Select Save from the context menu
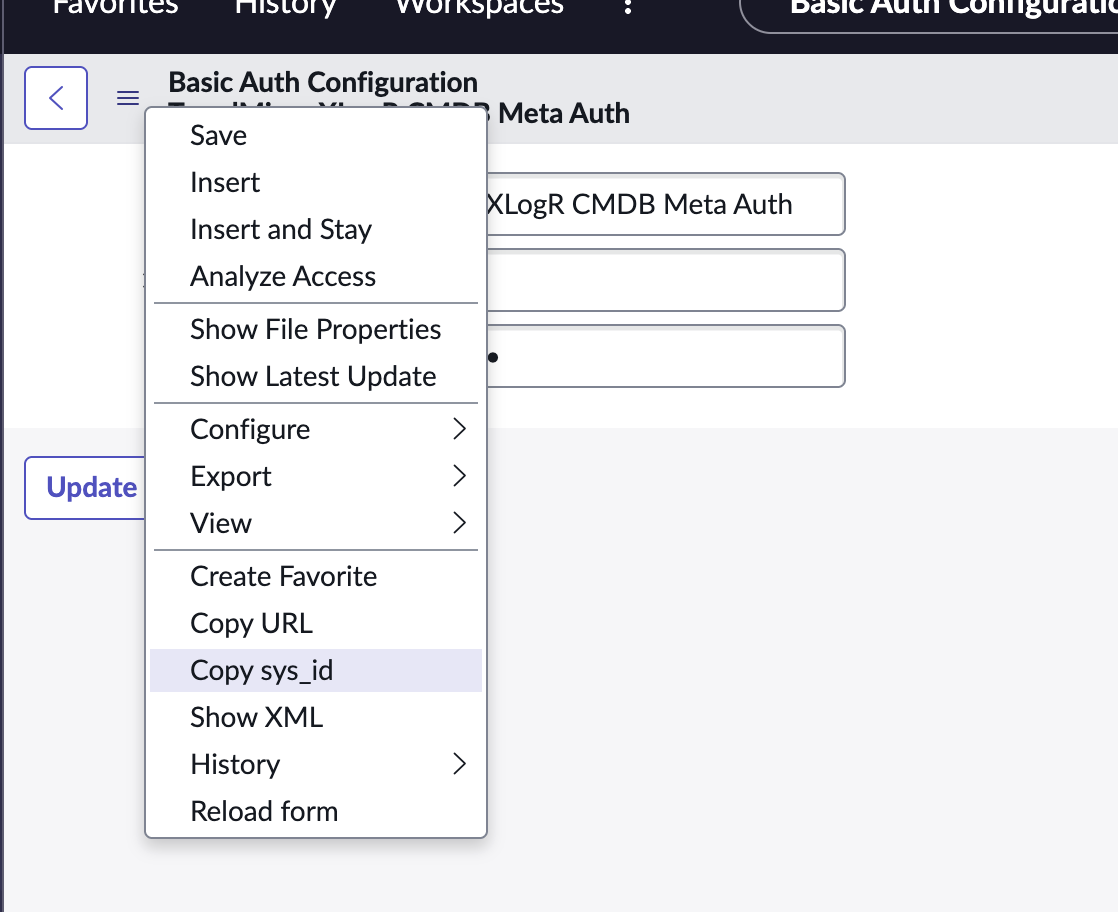 pos(218,135)
